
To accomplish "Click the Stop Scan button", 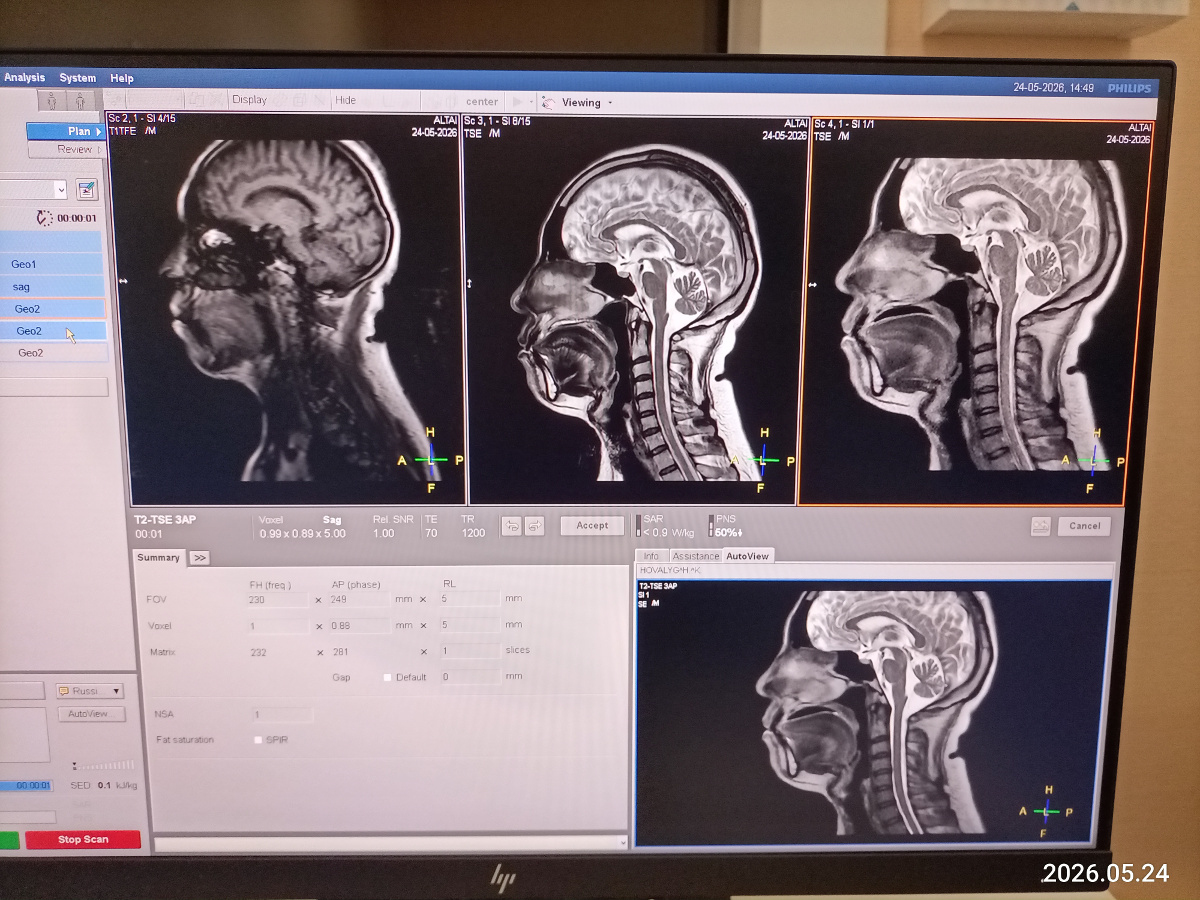I will [83, 840].
